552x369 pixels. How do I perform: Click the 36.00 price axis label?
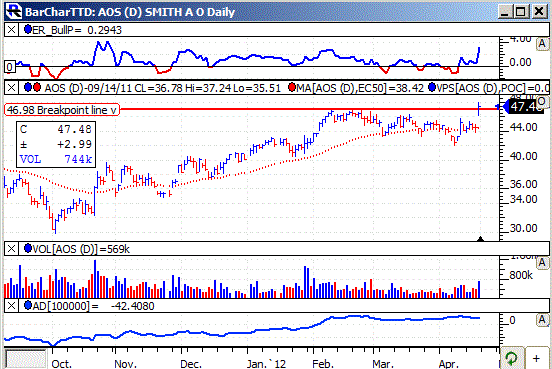click(x=523, y=184)
